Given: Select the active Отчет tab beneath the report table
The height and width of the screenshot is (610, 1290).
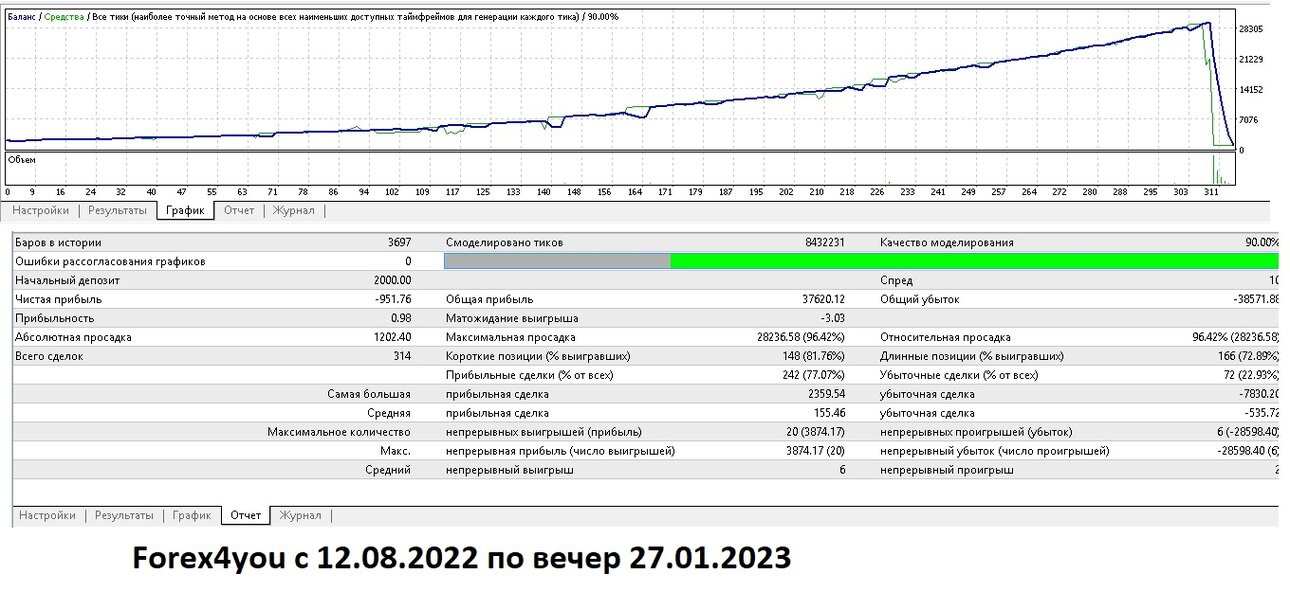Looking at the screenshot, I should tap(245, 516).
